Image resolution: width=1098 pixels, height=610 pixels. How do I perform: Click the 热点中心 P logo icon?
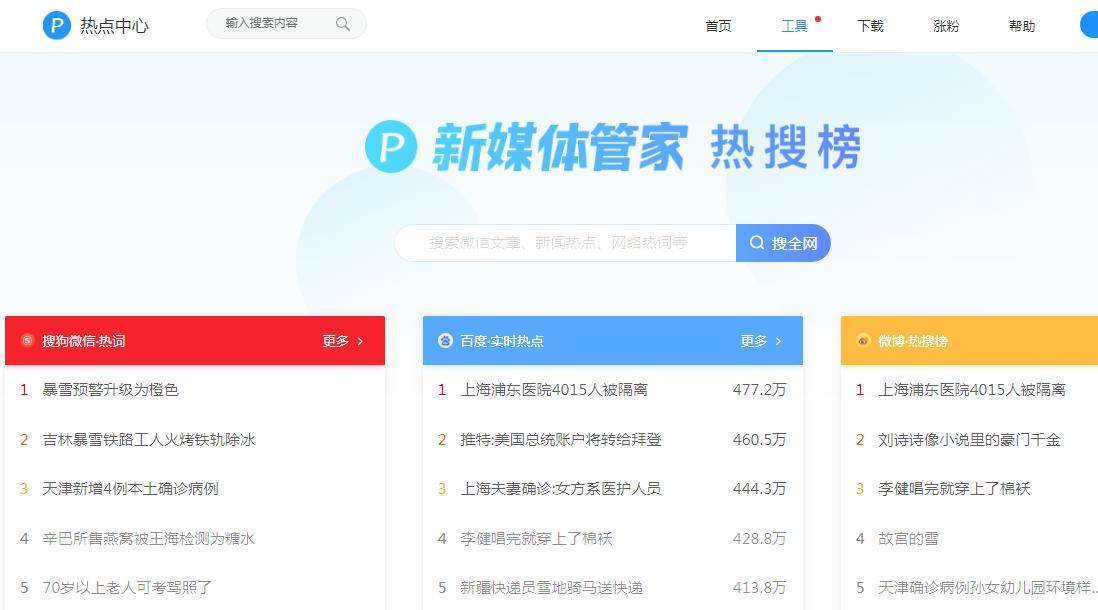(x=57, y=26)
